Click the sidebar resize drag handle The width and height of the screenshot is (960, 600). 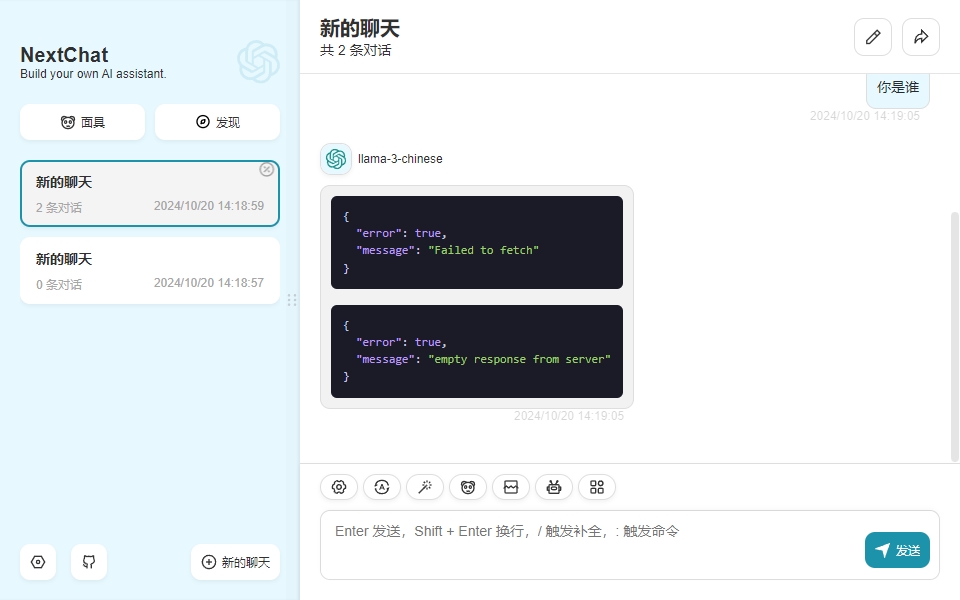point(292,300)
